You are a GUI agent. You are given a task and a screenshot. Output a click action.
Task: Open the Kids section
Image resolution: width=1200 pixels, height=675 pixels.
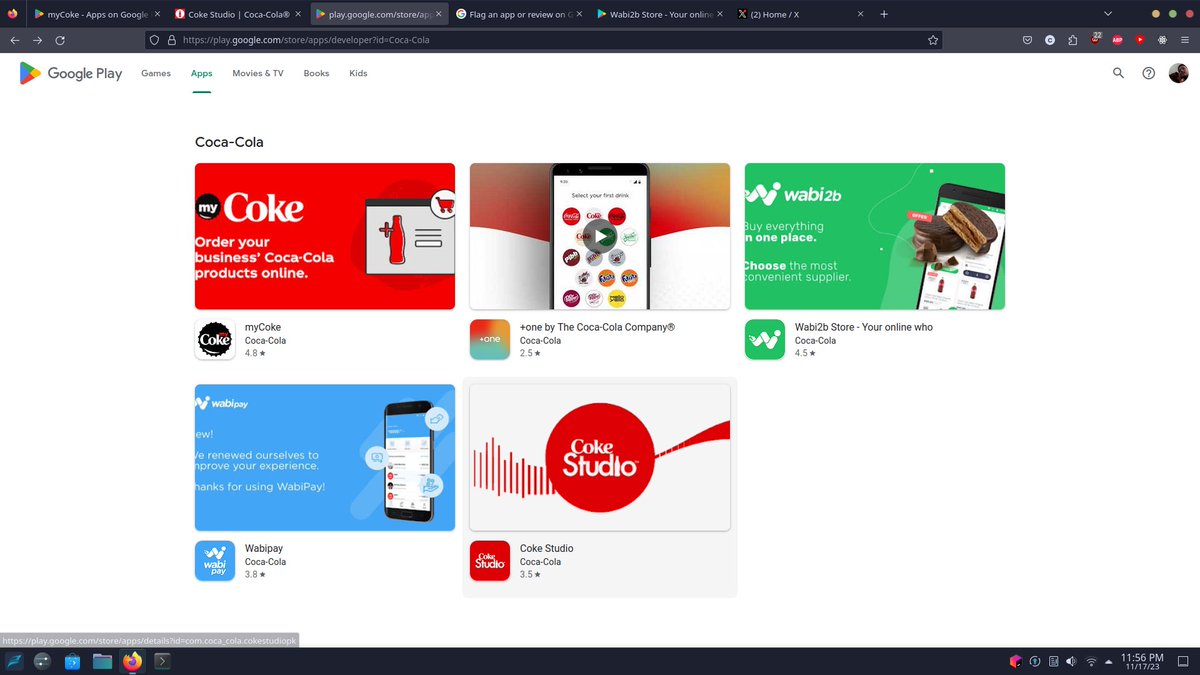click(358, 73)
